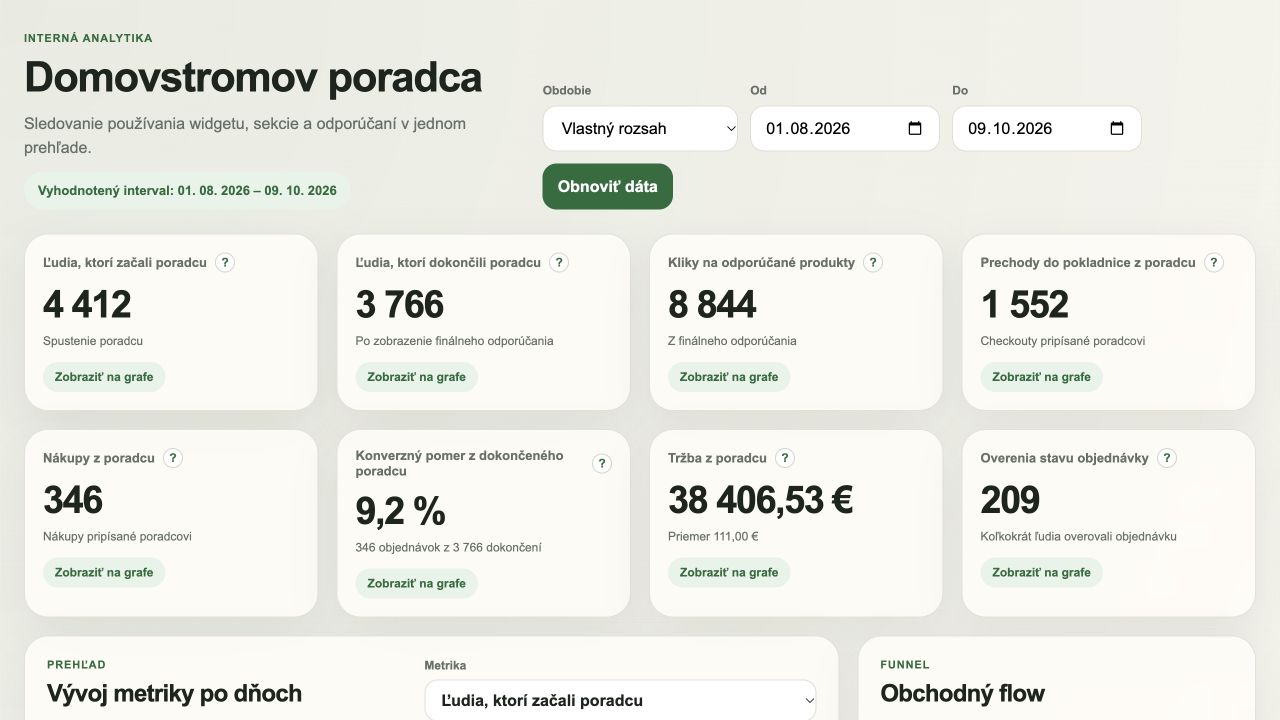Click text Nákupy pripísané poradcovi

[x=117, y=536]
